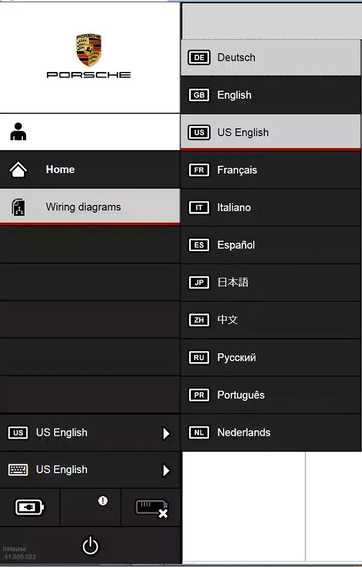
Task: Click the Wiring diagrams document icon
Action: [x=18, y=207]
